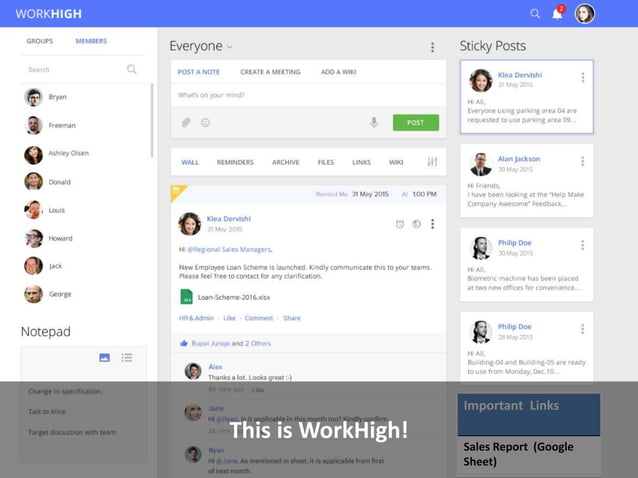
Task: Open Klea Dervishi's parking sticky post
Action: [527, 97]
